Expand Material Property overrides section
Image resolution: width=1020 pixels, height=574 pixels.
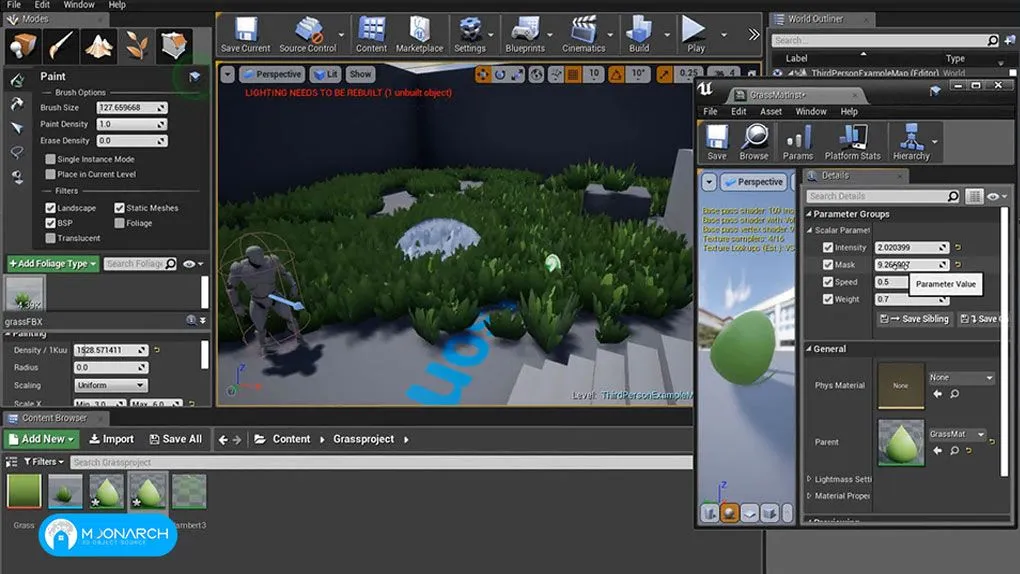(x=809, y=496)
